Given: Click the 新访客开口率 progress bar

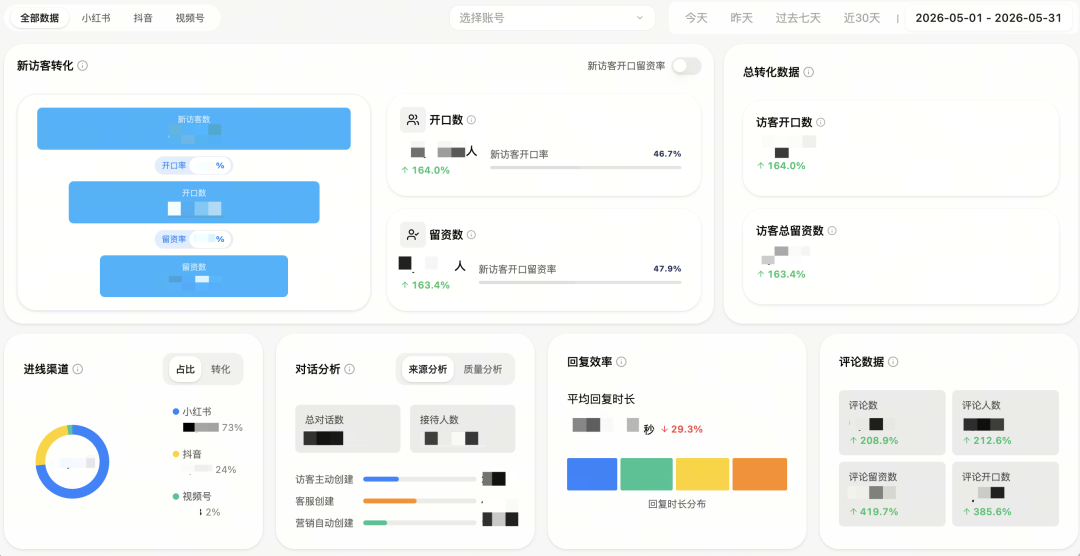Looking at the screenshot, I should click(x=585, y=167).
